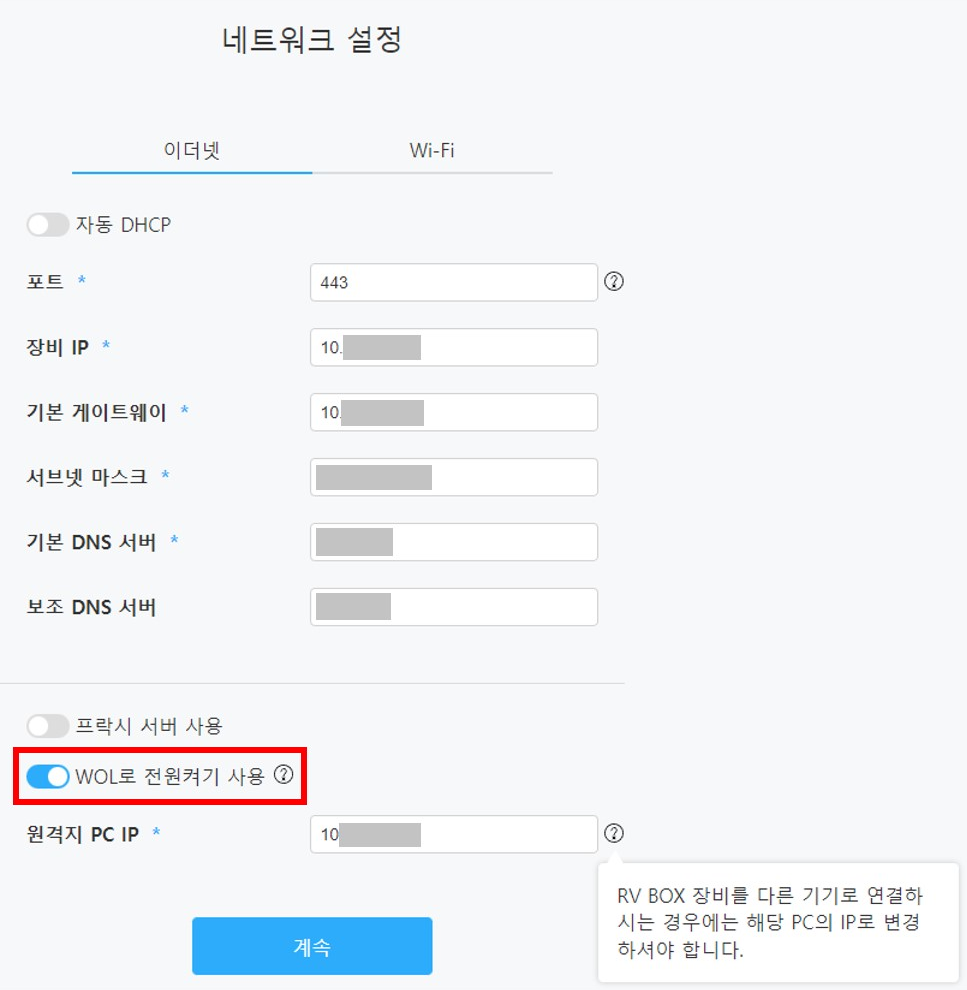Click help icon next to remote PC IP
This screenshot has height=990, width=967.
click(615, 833)
